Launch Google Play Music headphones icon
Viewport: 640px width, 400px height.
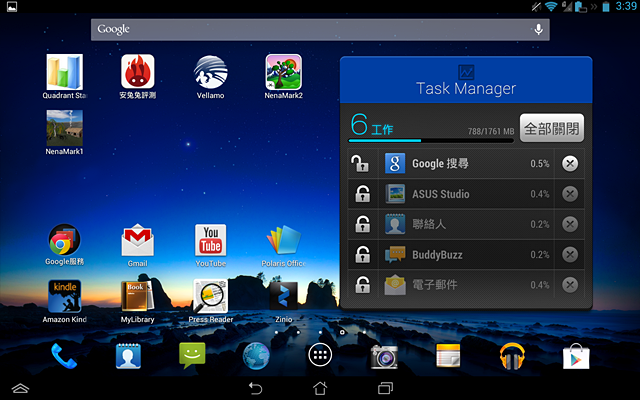click(512, 356)
